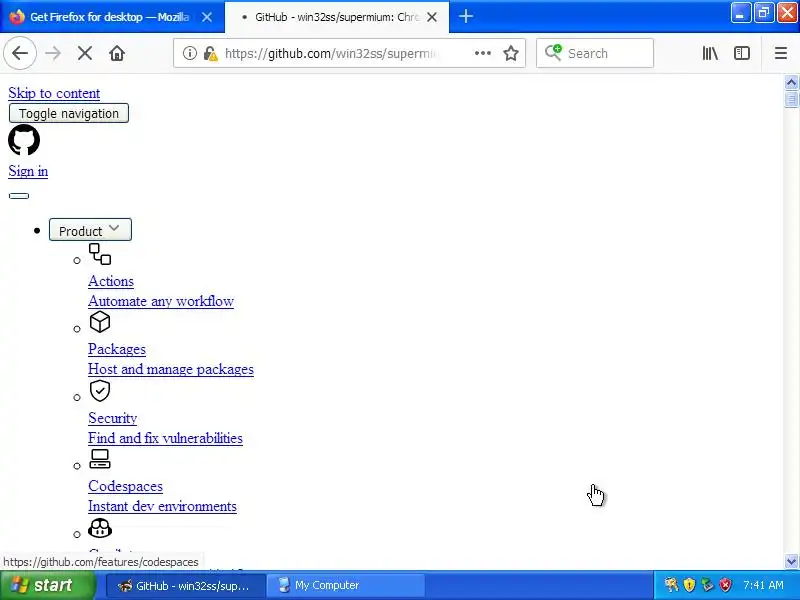Click the taskbar clock showing 7:41 AM

(763, 585)
